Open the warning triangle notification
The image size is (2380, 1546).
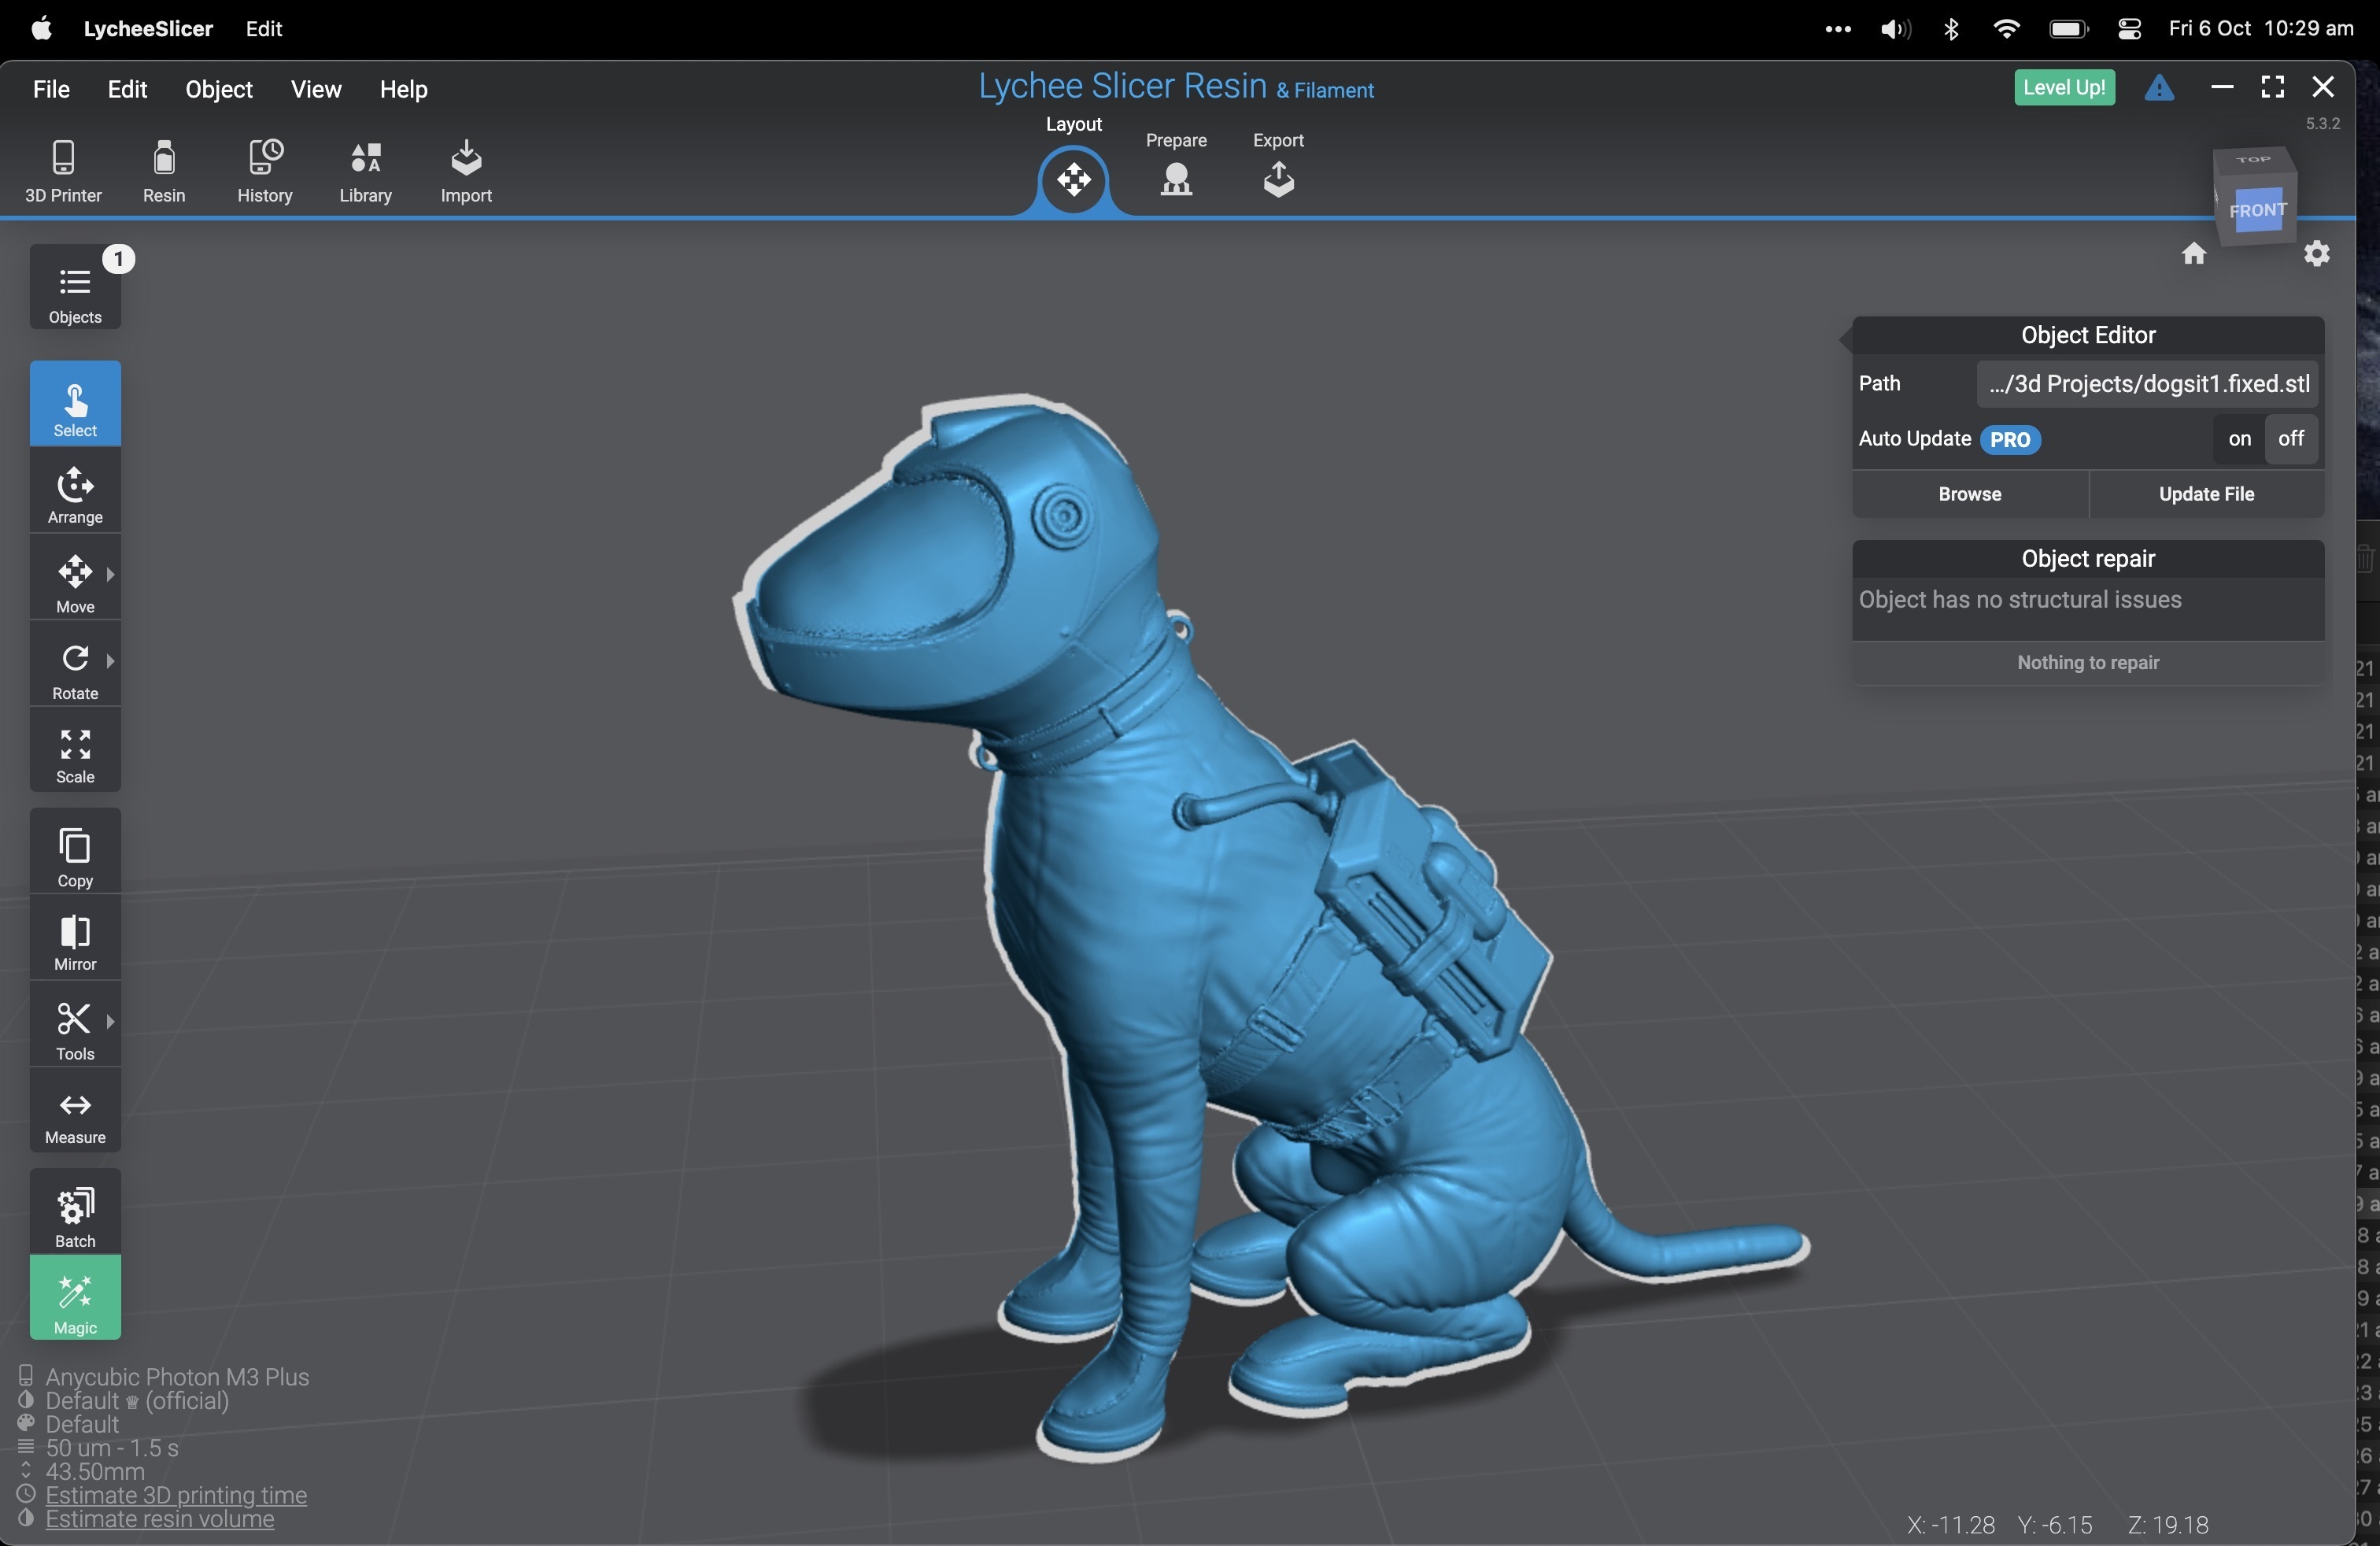2160,88
